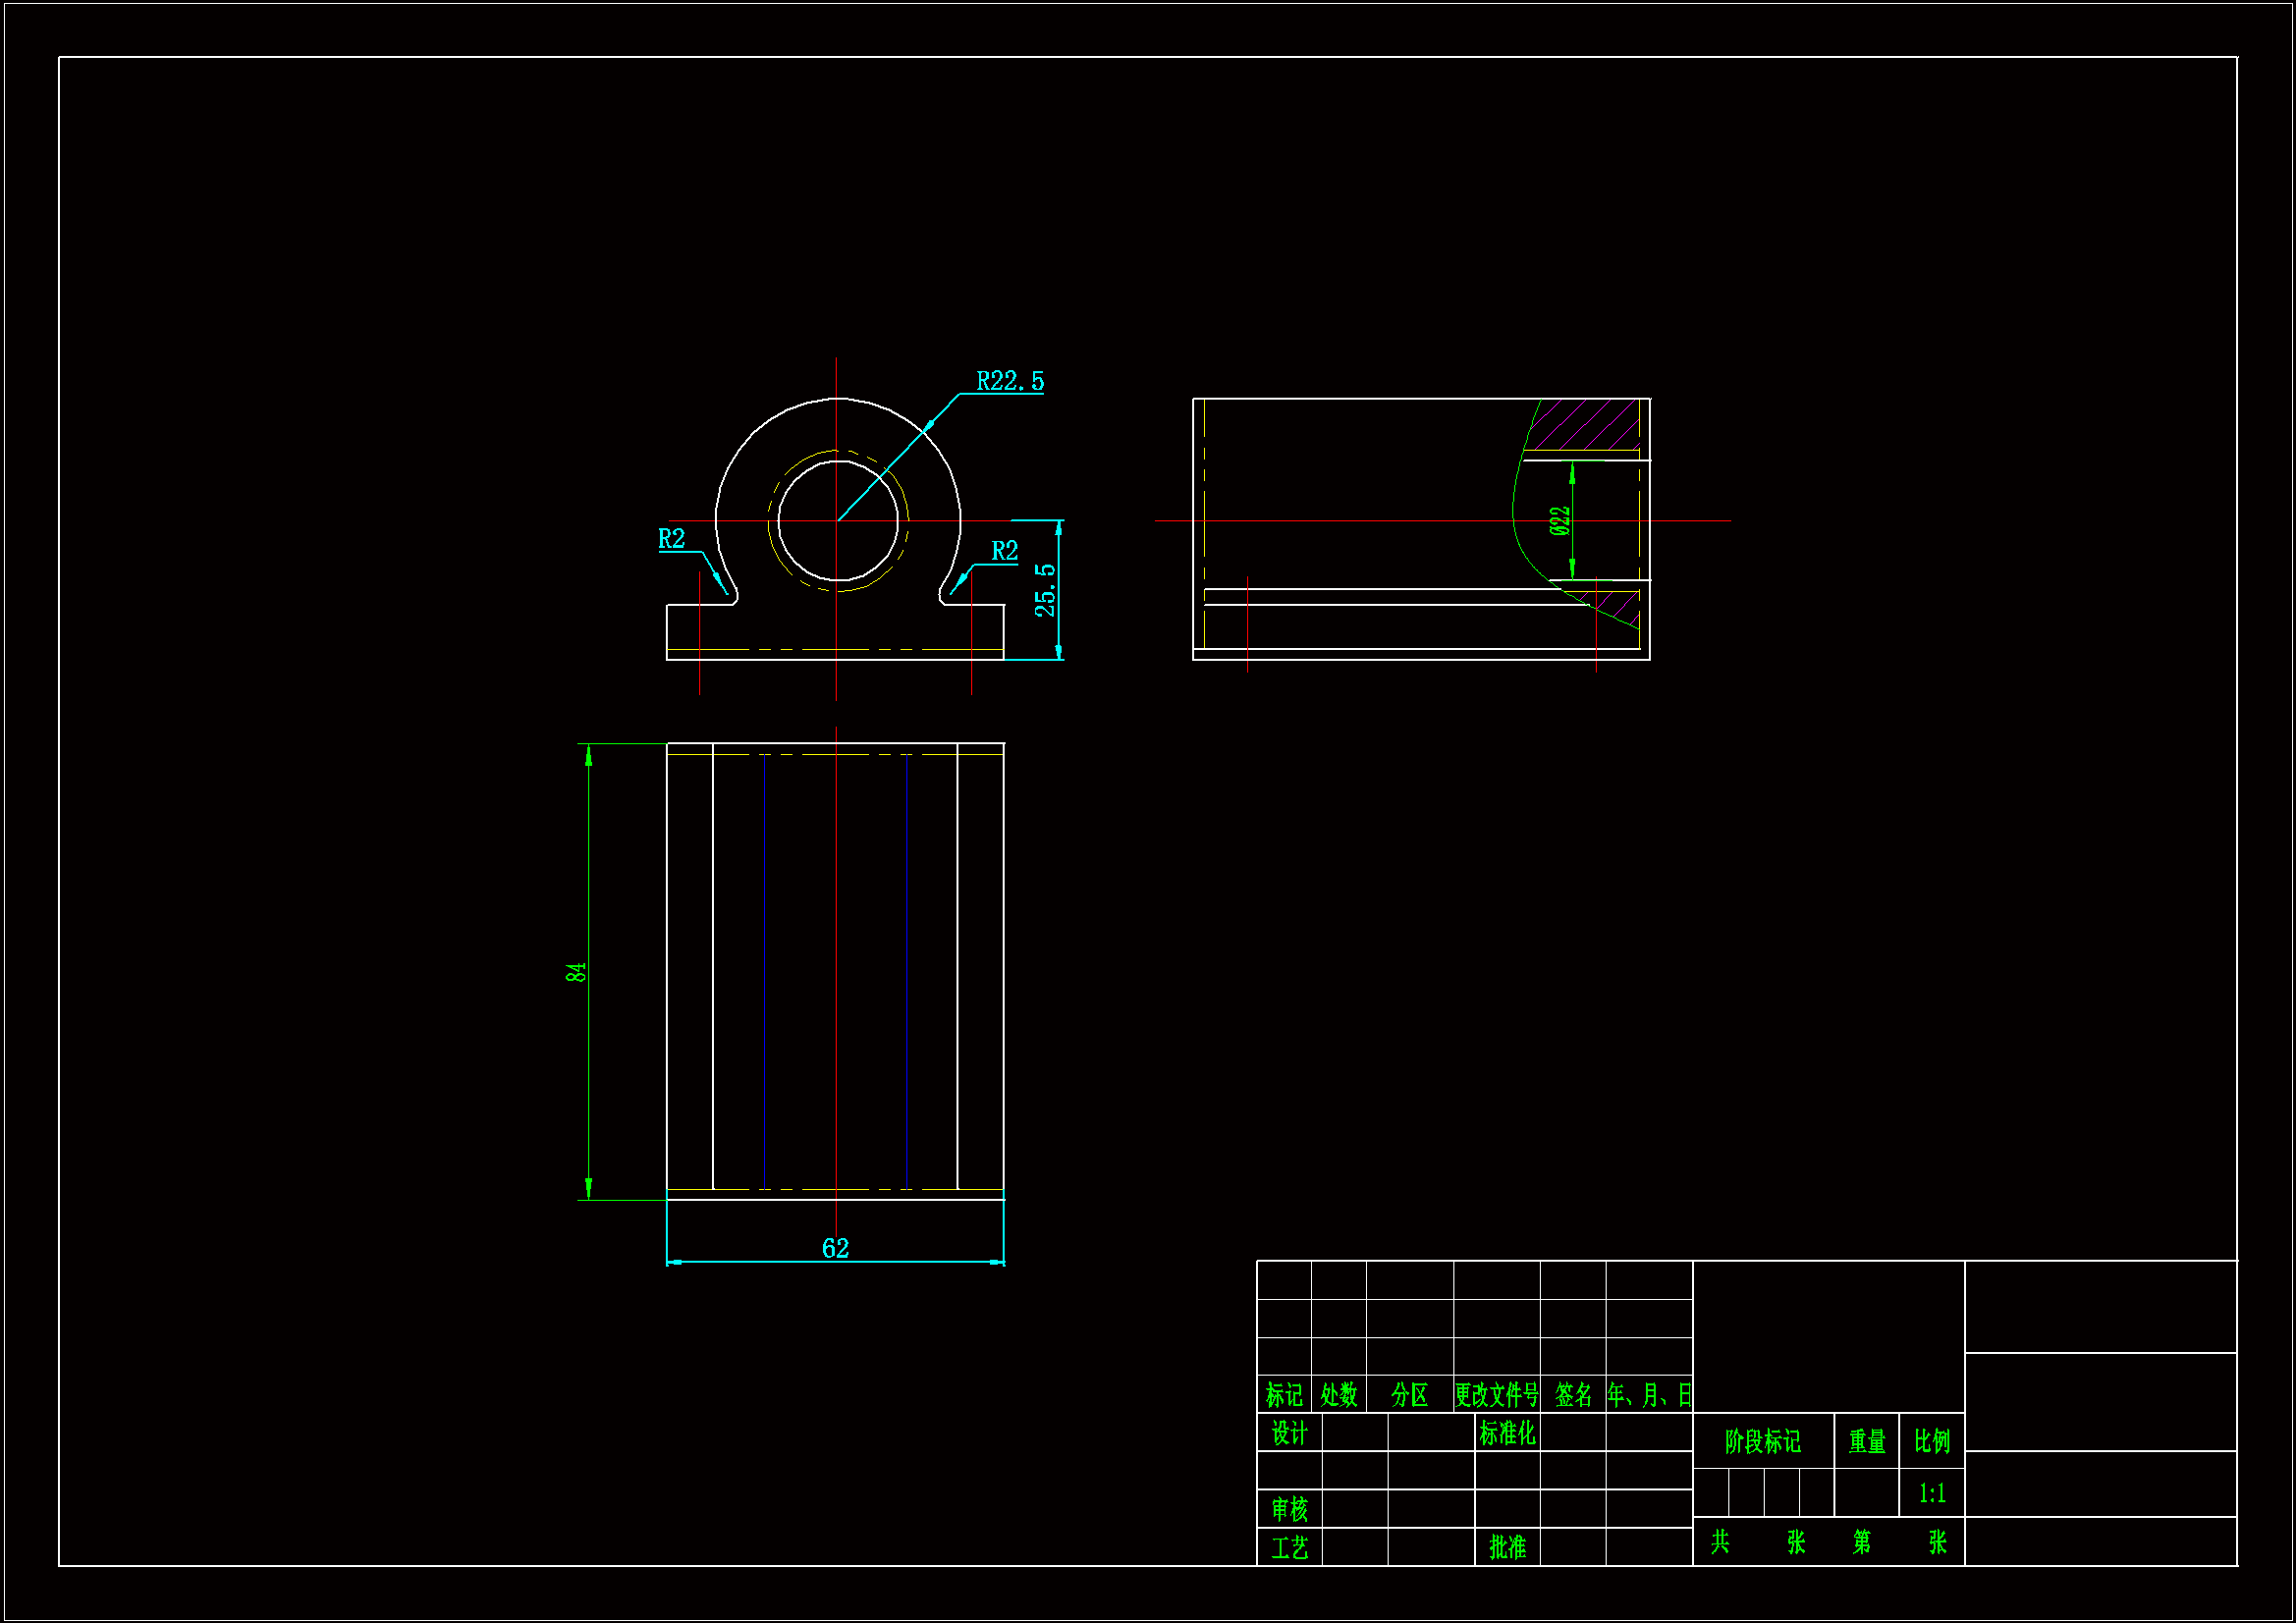Image resolution: width=2296 pixels, height=1623 pixels.
Task: Click the 重量 title block cell
Action: (1866, 1441)
